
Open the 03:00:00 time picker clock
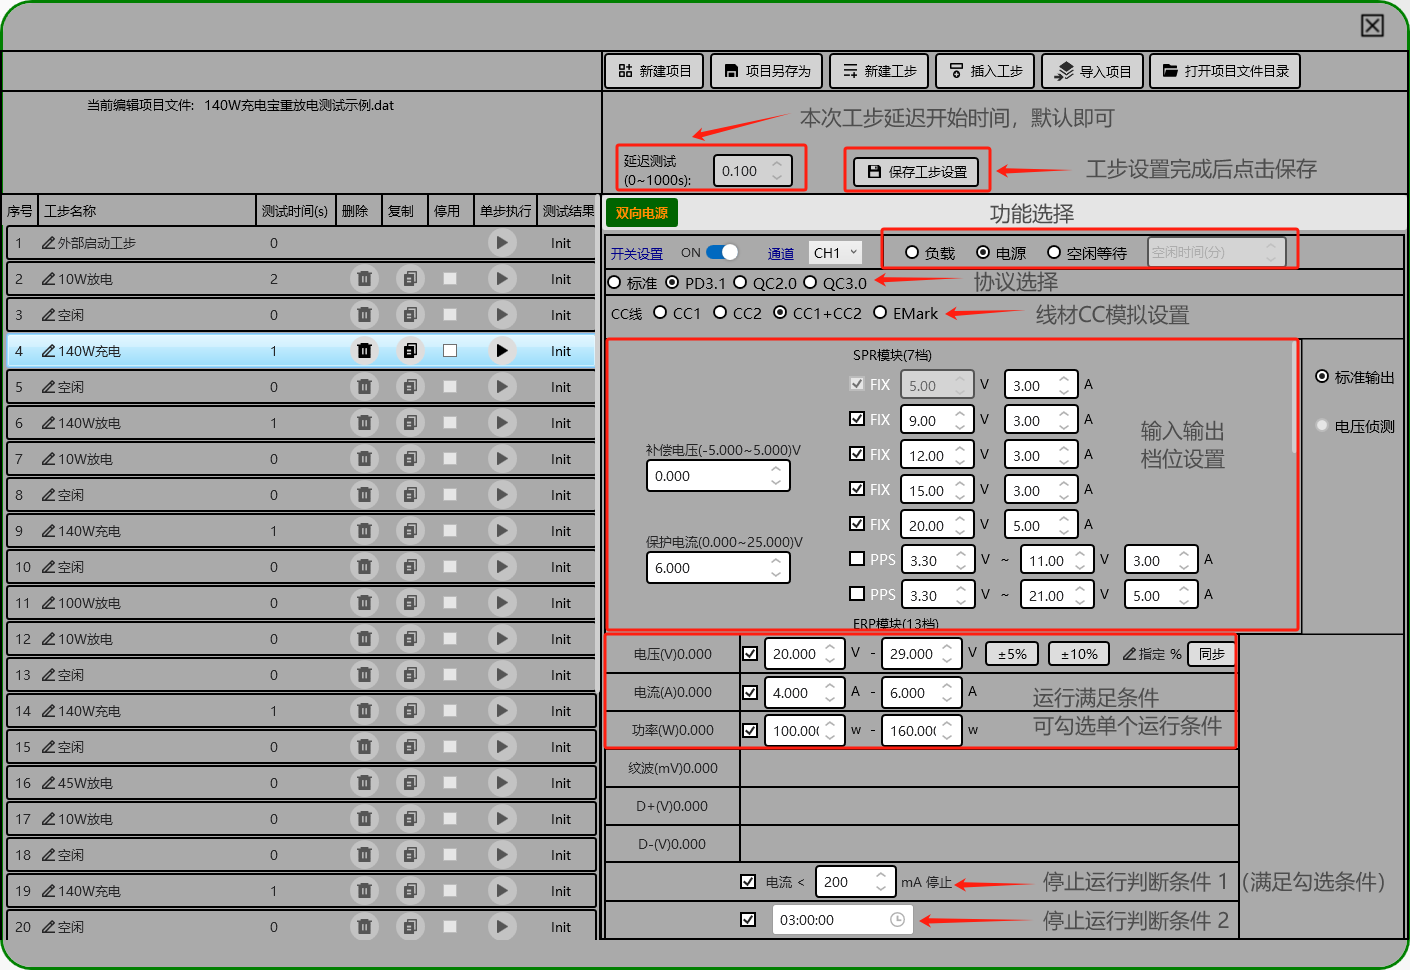pos(897,920)
